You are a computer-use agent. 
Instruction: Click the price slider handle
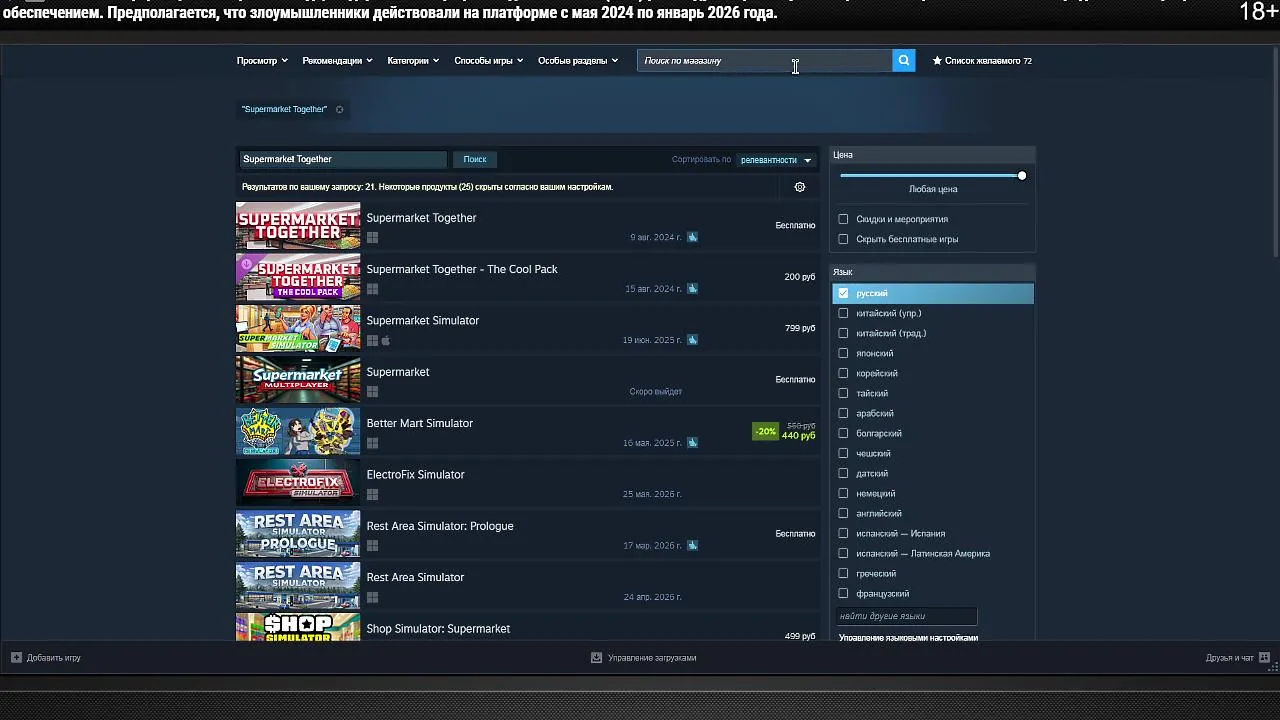click(x=1021, y=176)
